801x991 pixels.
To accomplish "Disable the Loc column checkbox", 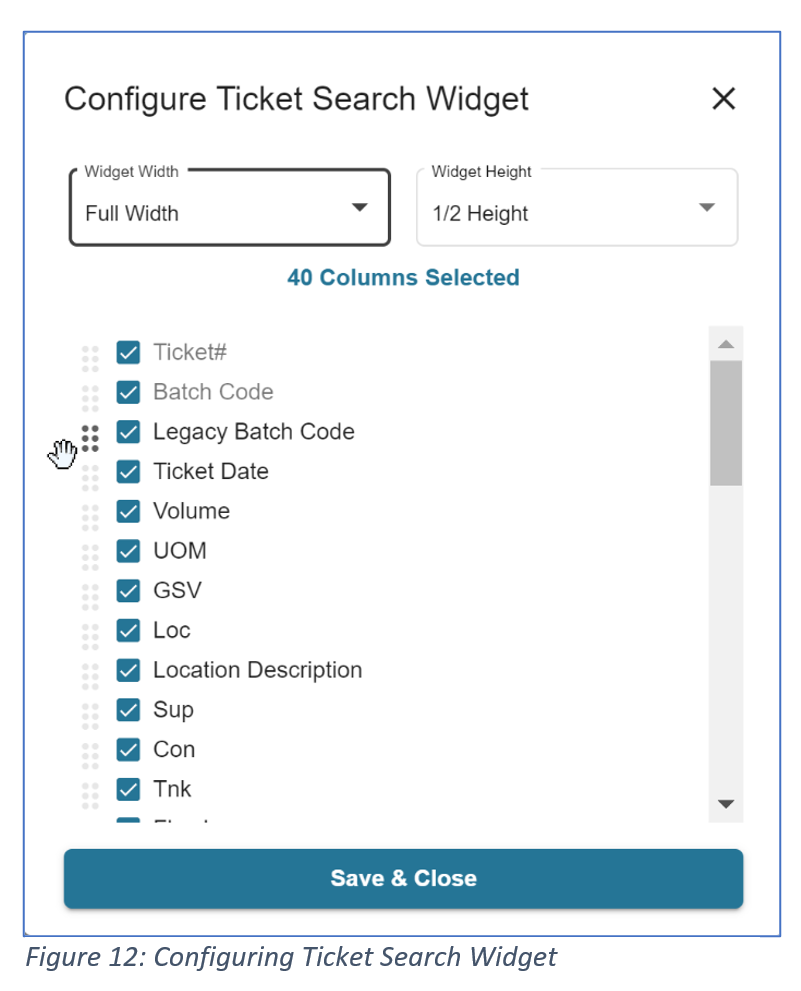I will pos(128,631).
